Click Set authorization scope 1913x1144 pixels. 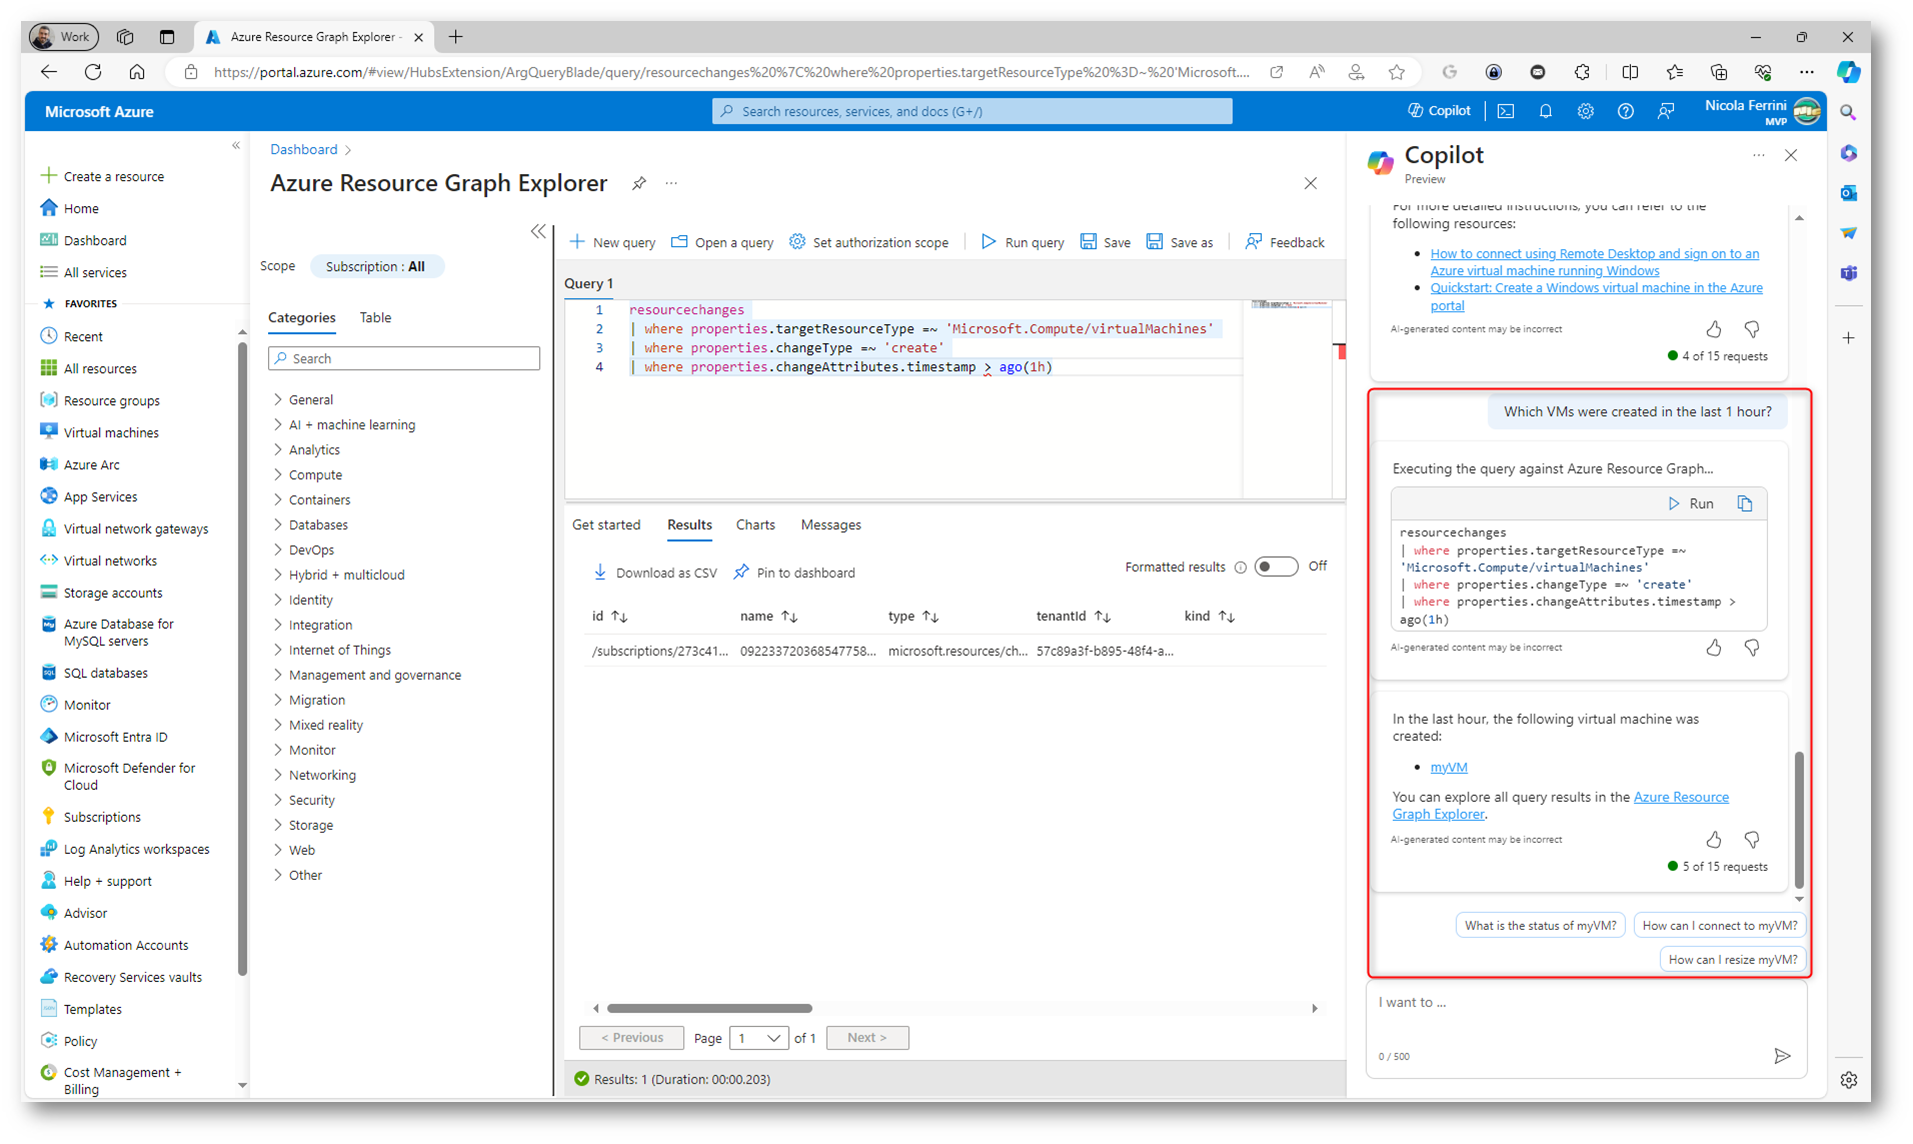point(869,242)
